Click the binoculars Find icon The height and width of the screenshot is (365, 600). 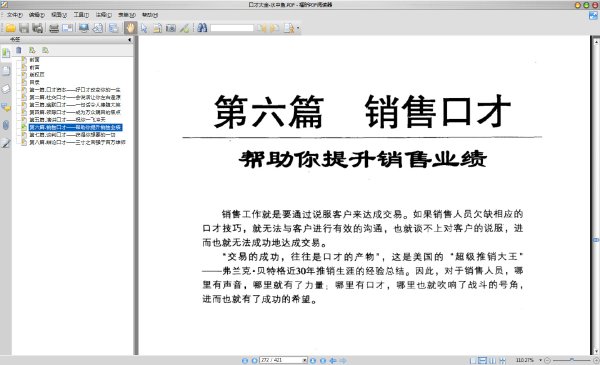(202, 28)
